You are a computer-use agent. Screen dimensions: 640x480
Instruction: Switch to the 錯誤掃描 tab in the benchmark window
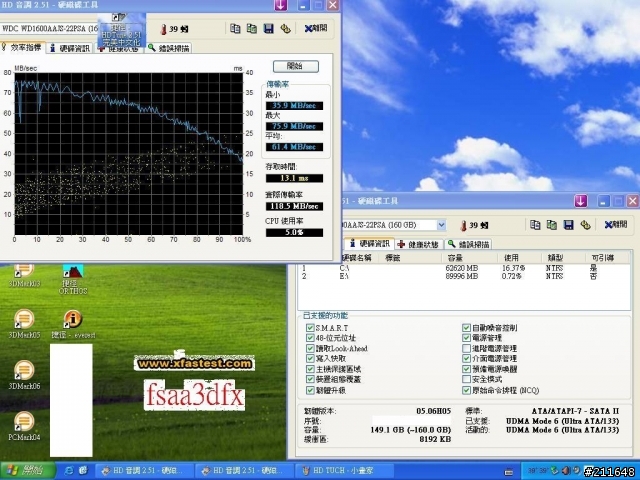[169, 48]
